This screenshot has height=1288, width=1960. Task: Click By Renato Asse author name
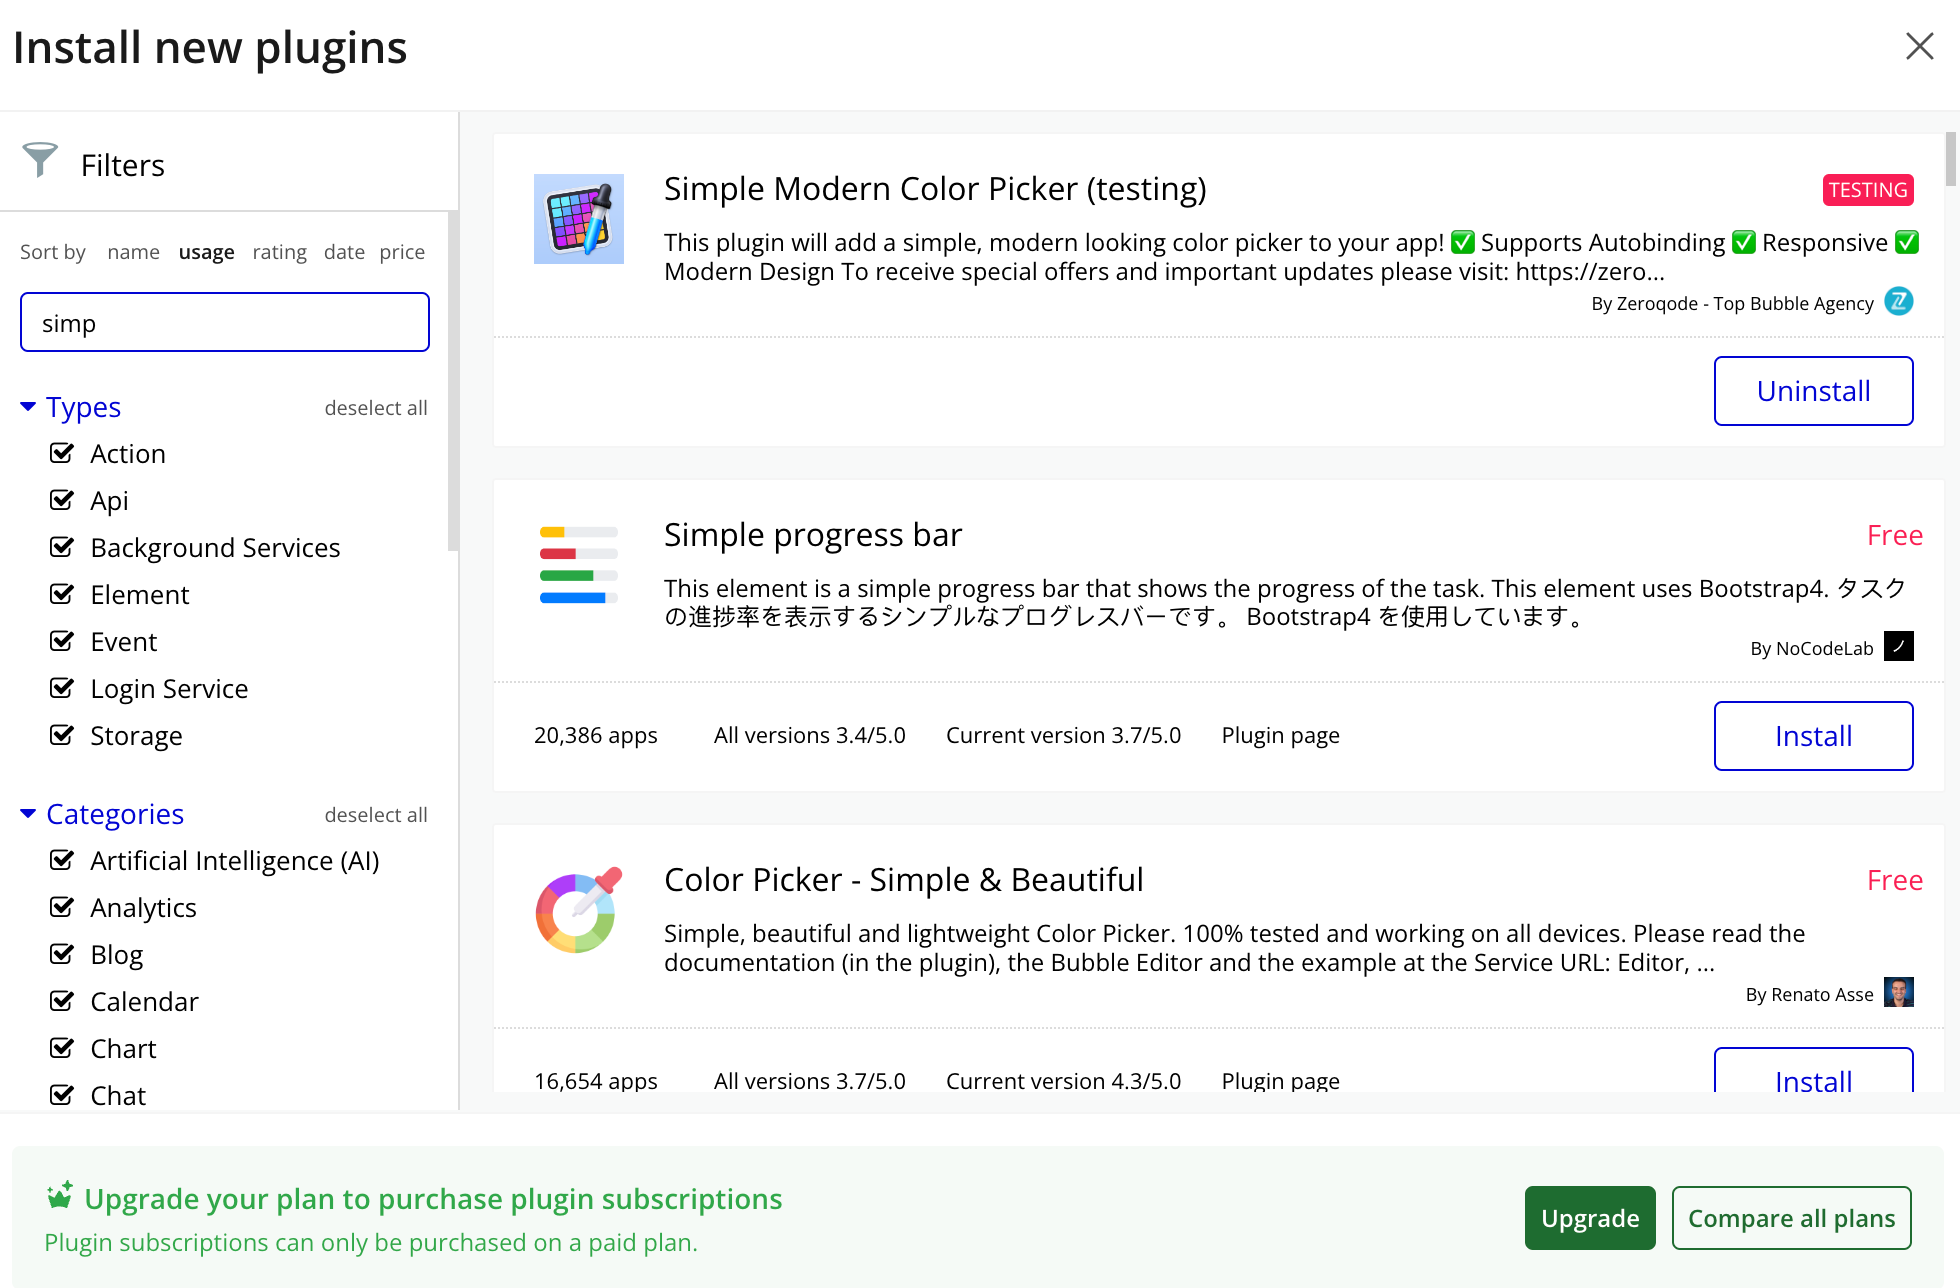click(1809, 994)
